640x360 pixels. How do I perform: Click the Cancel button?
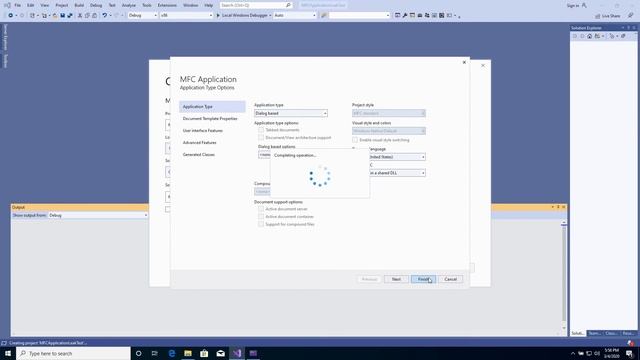click(x=450, y=279)
